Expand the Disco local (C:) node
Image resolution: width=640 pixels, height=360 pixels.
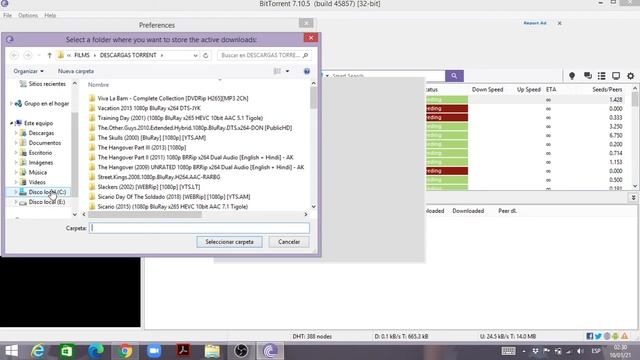click(16, 192)
